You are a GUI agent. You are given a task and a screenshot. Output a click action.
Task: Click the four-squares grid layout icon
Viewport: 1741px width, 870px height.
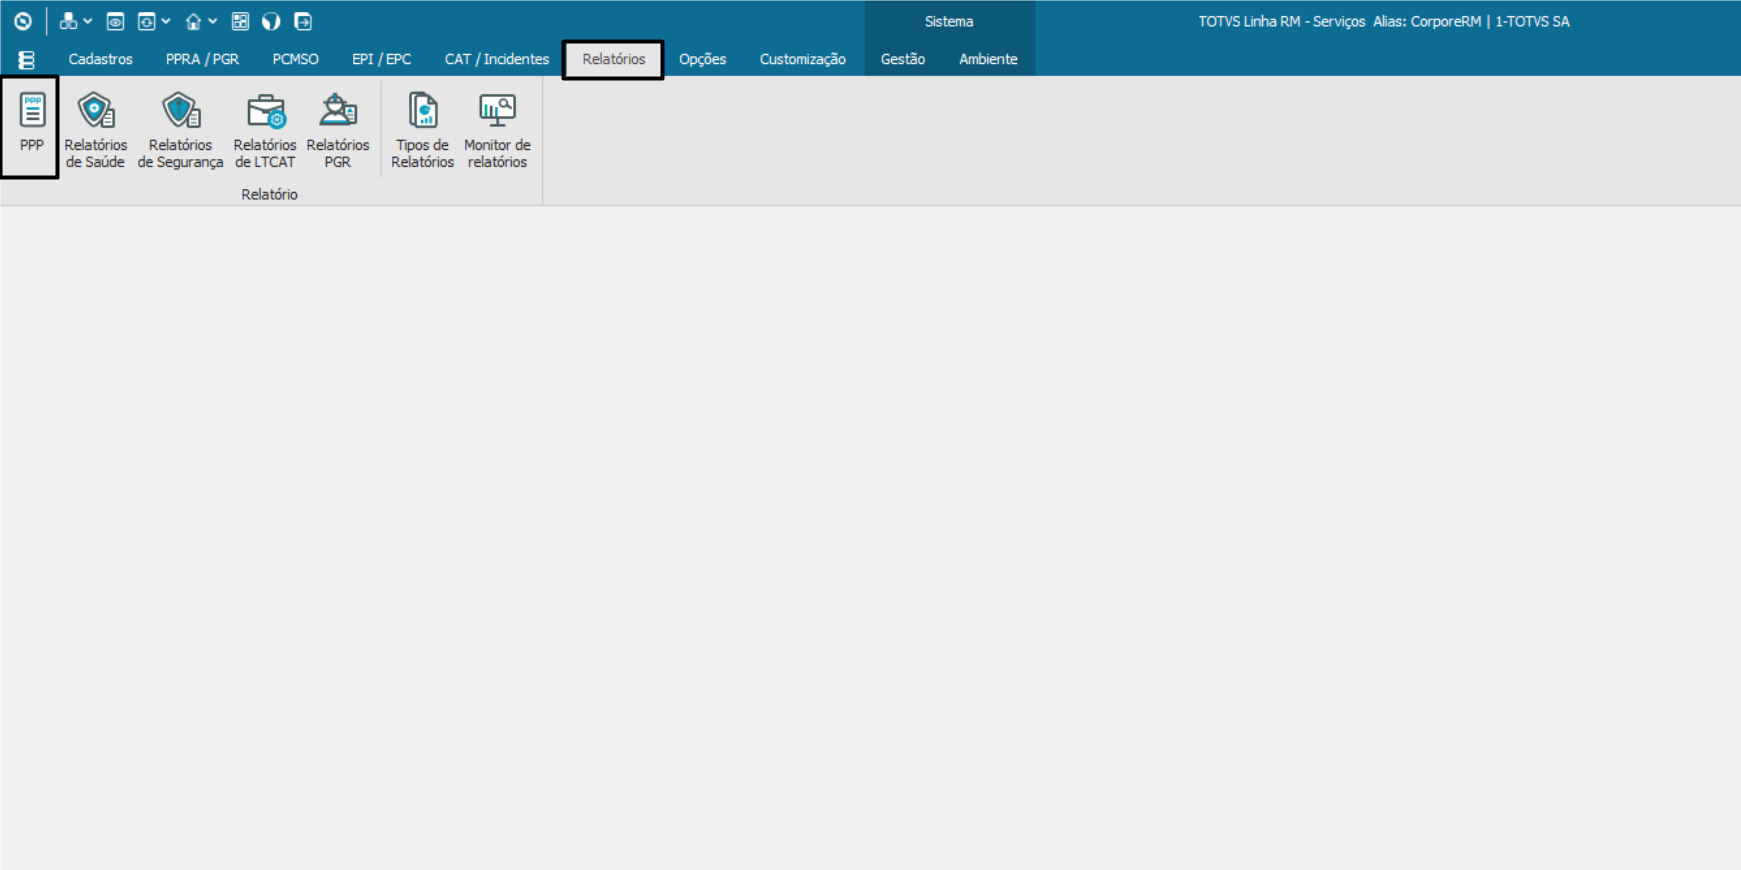point(240,21)
